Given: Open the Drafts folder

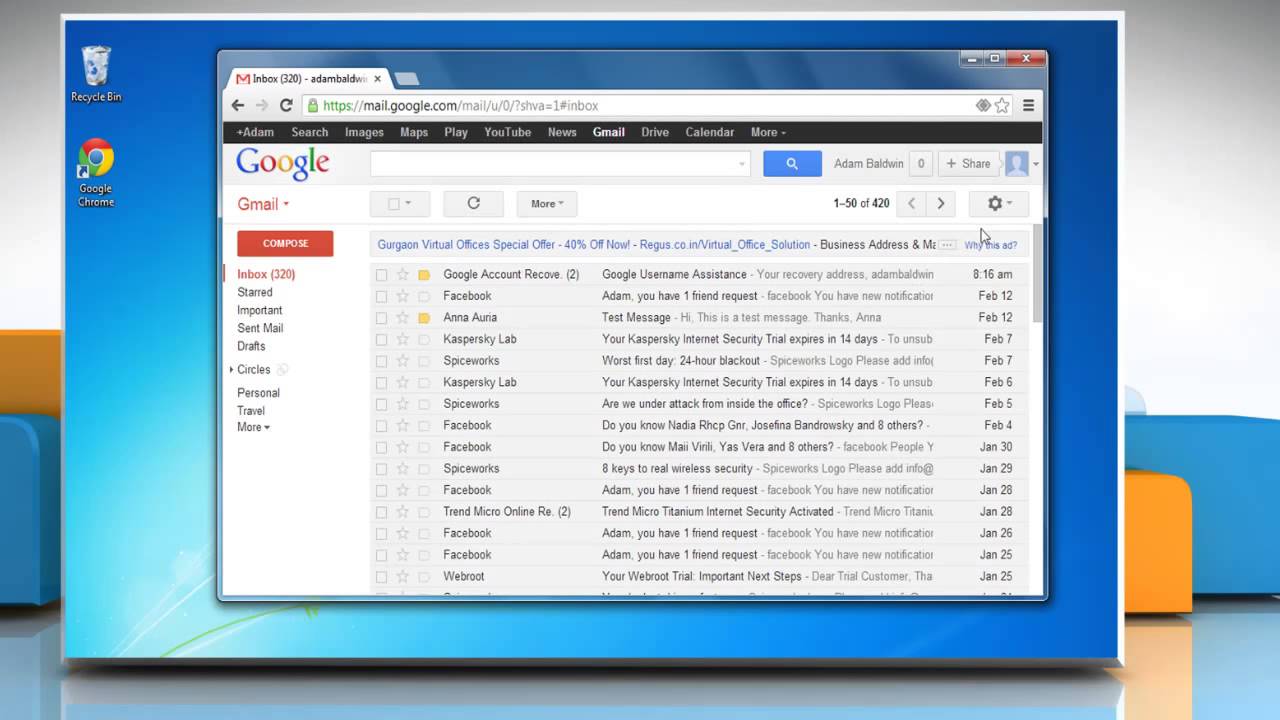Looking at the screenshot, I should point(251,346).
